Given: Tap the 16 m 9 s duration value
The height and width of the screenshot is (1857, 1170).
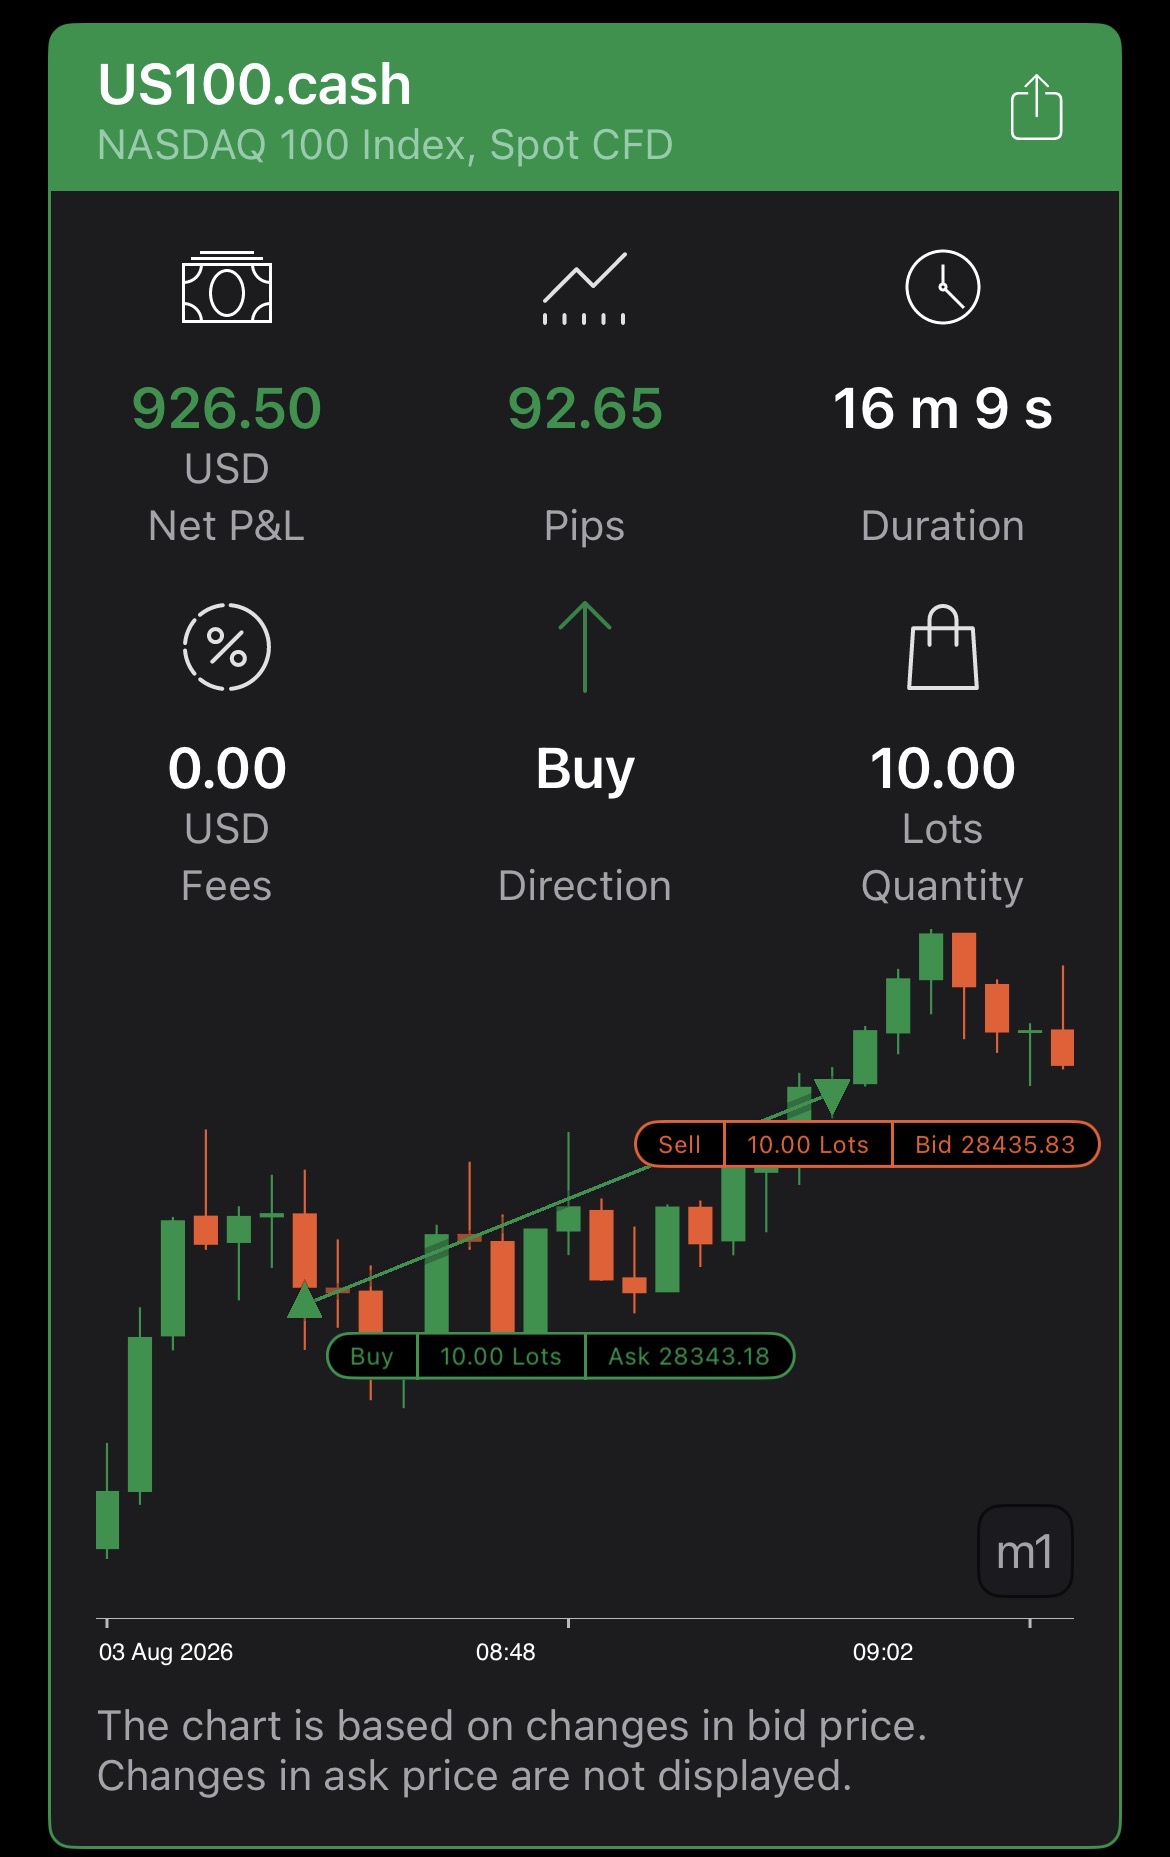Looking at the screenshot, I should 943,408.
